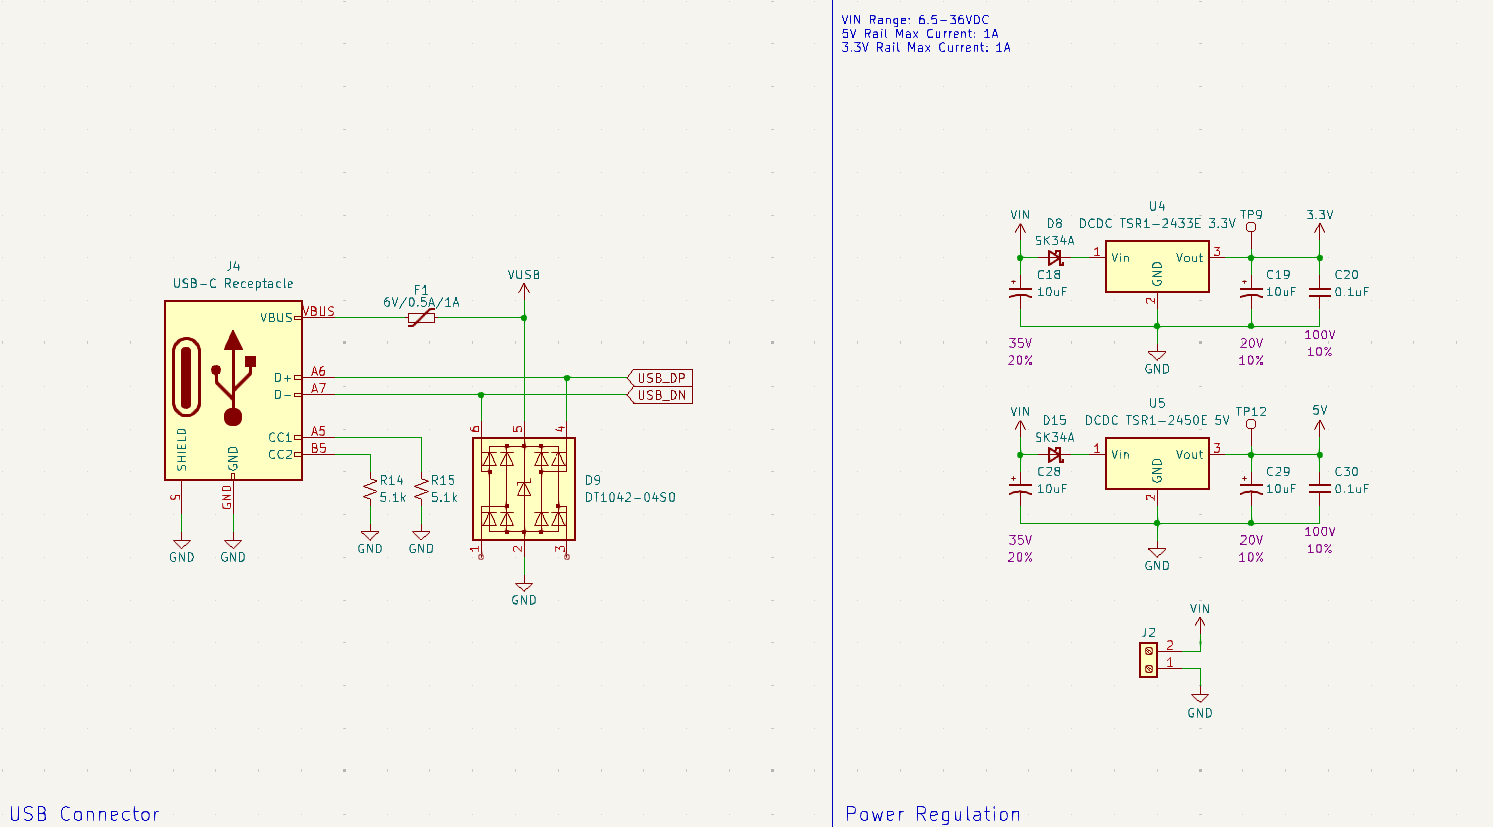Click the SK34A value under D8

(1054, 241)
